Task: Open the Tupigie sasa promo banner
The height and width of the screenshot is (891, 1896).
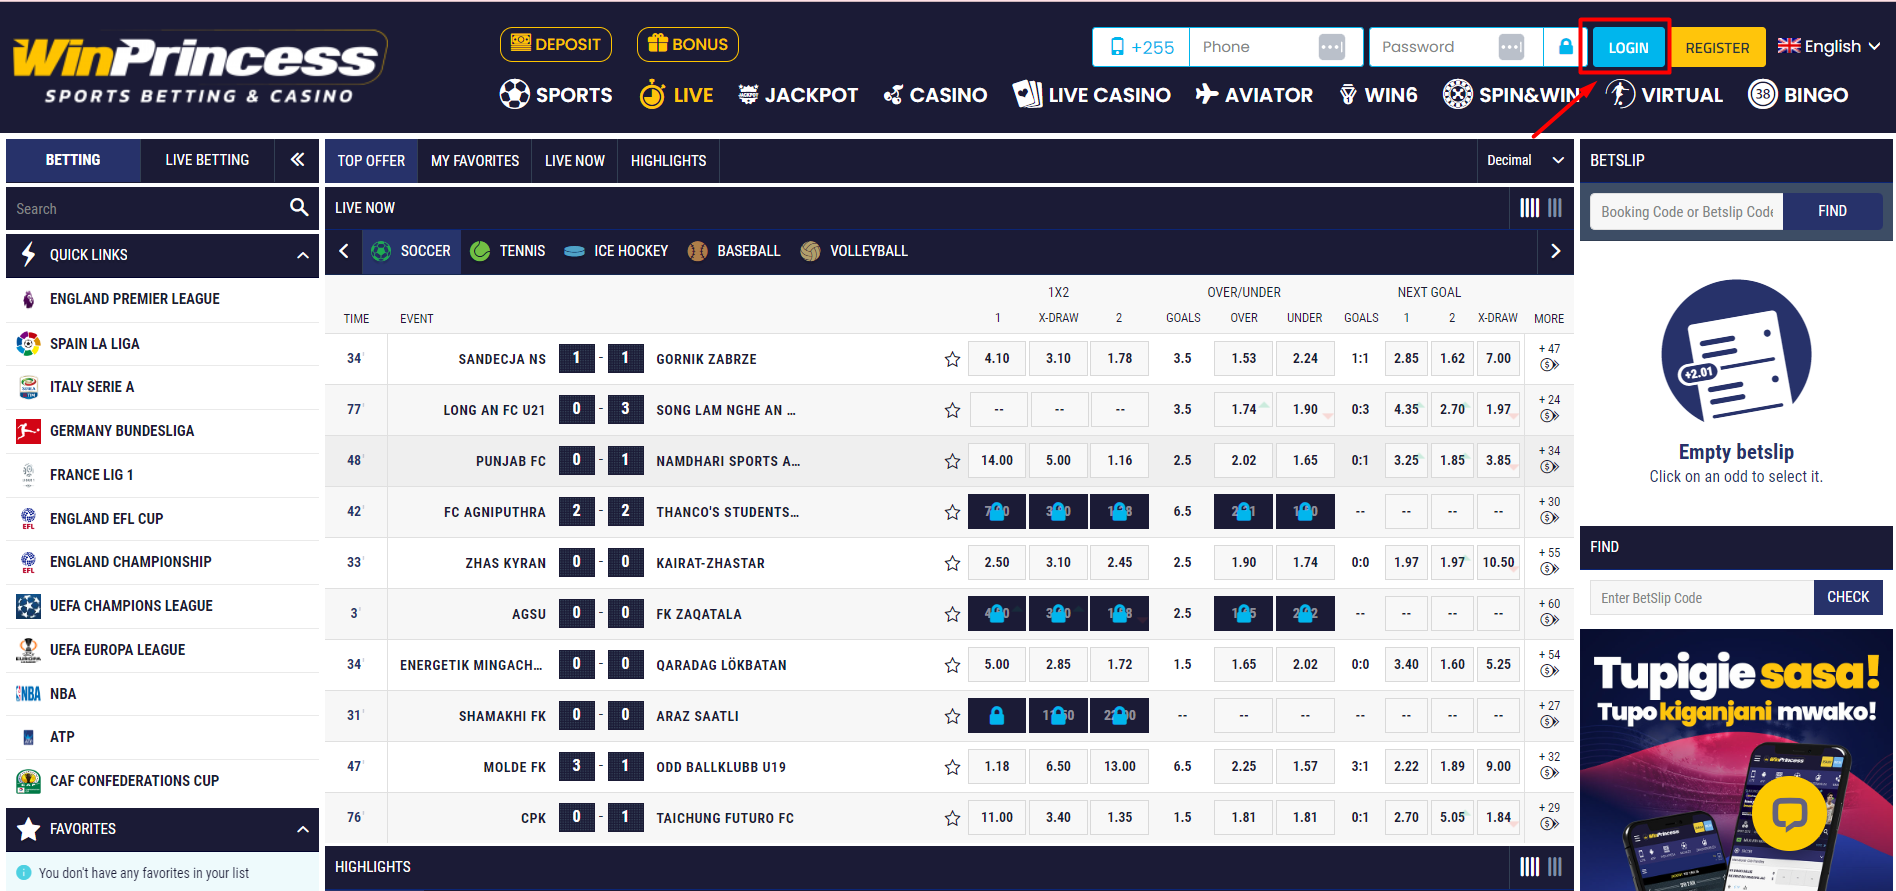Action: [1736, 760]
